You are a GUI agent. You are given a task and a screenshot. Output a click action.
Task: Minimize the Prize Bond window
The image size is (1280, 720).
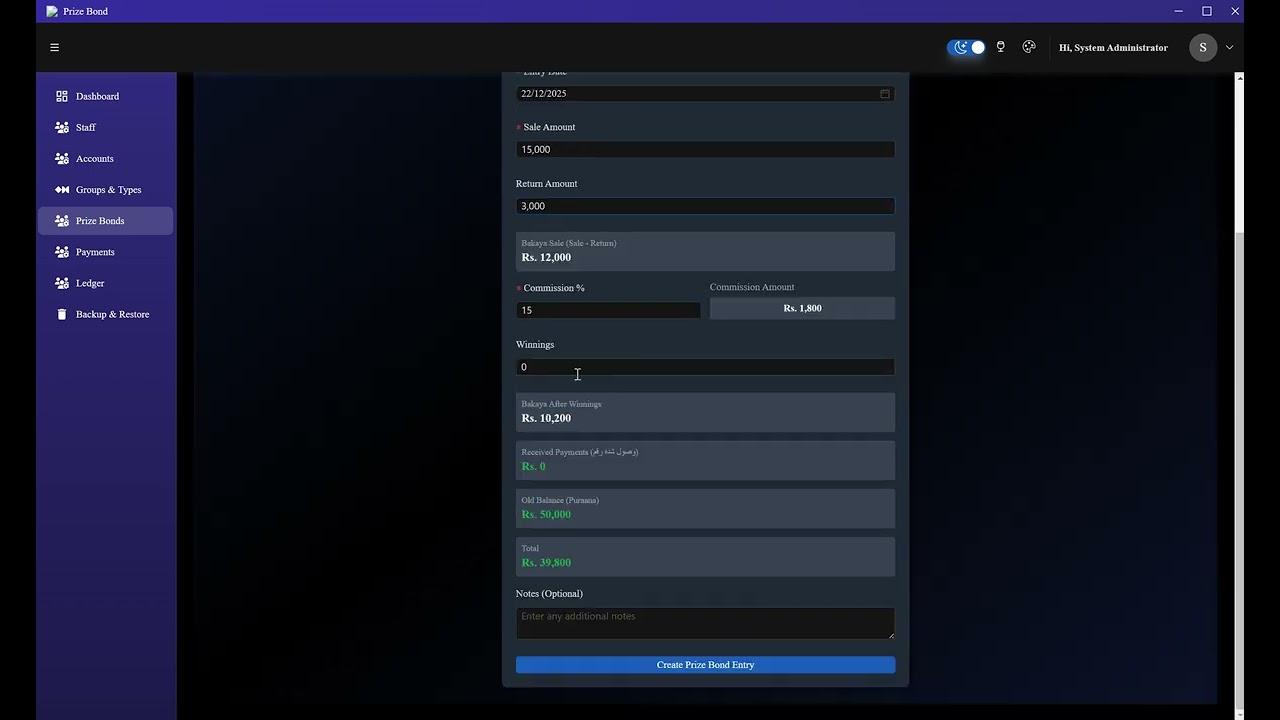pos(1179,11)
